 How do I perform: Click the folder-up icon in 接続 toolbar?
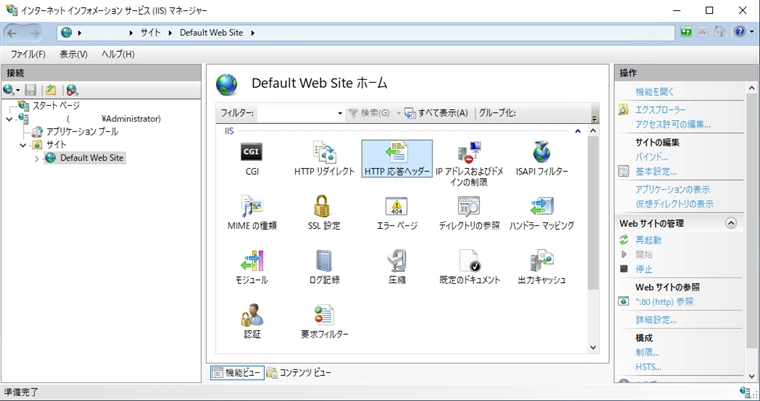(x=51, y=90)
